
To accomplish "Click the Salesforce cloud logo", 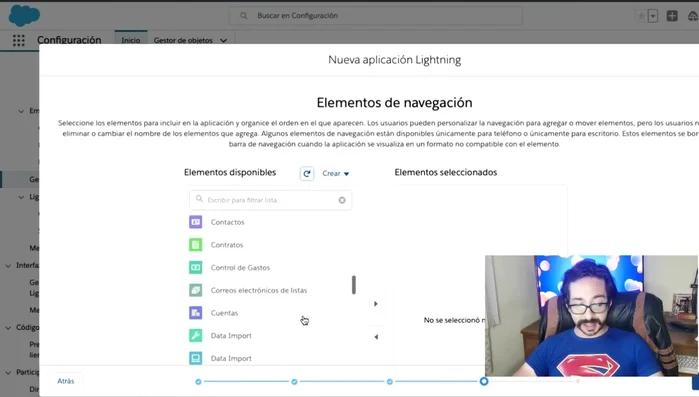I will [x=24, y=16].
